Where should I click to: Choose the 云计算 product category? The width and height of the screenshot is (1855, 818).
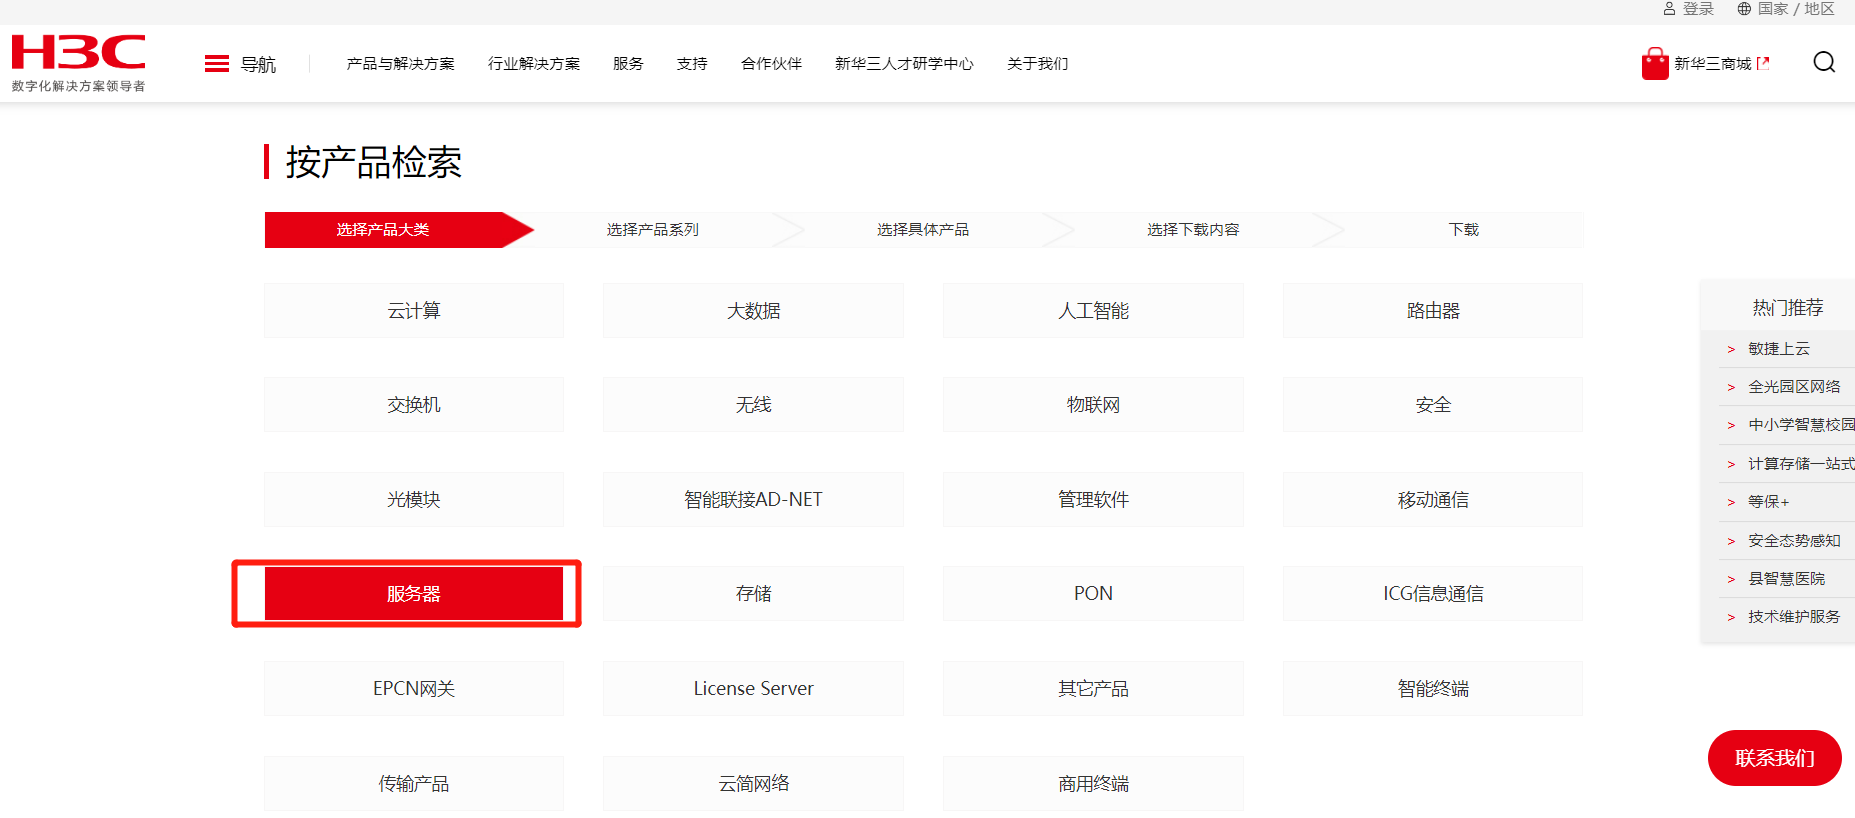[x=414, y=311]
